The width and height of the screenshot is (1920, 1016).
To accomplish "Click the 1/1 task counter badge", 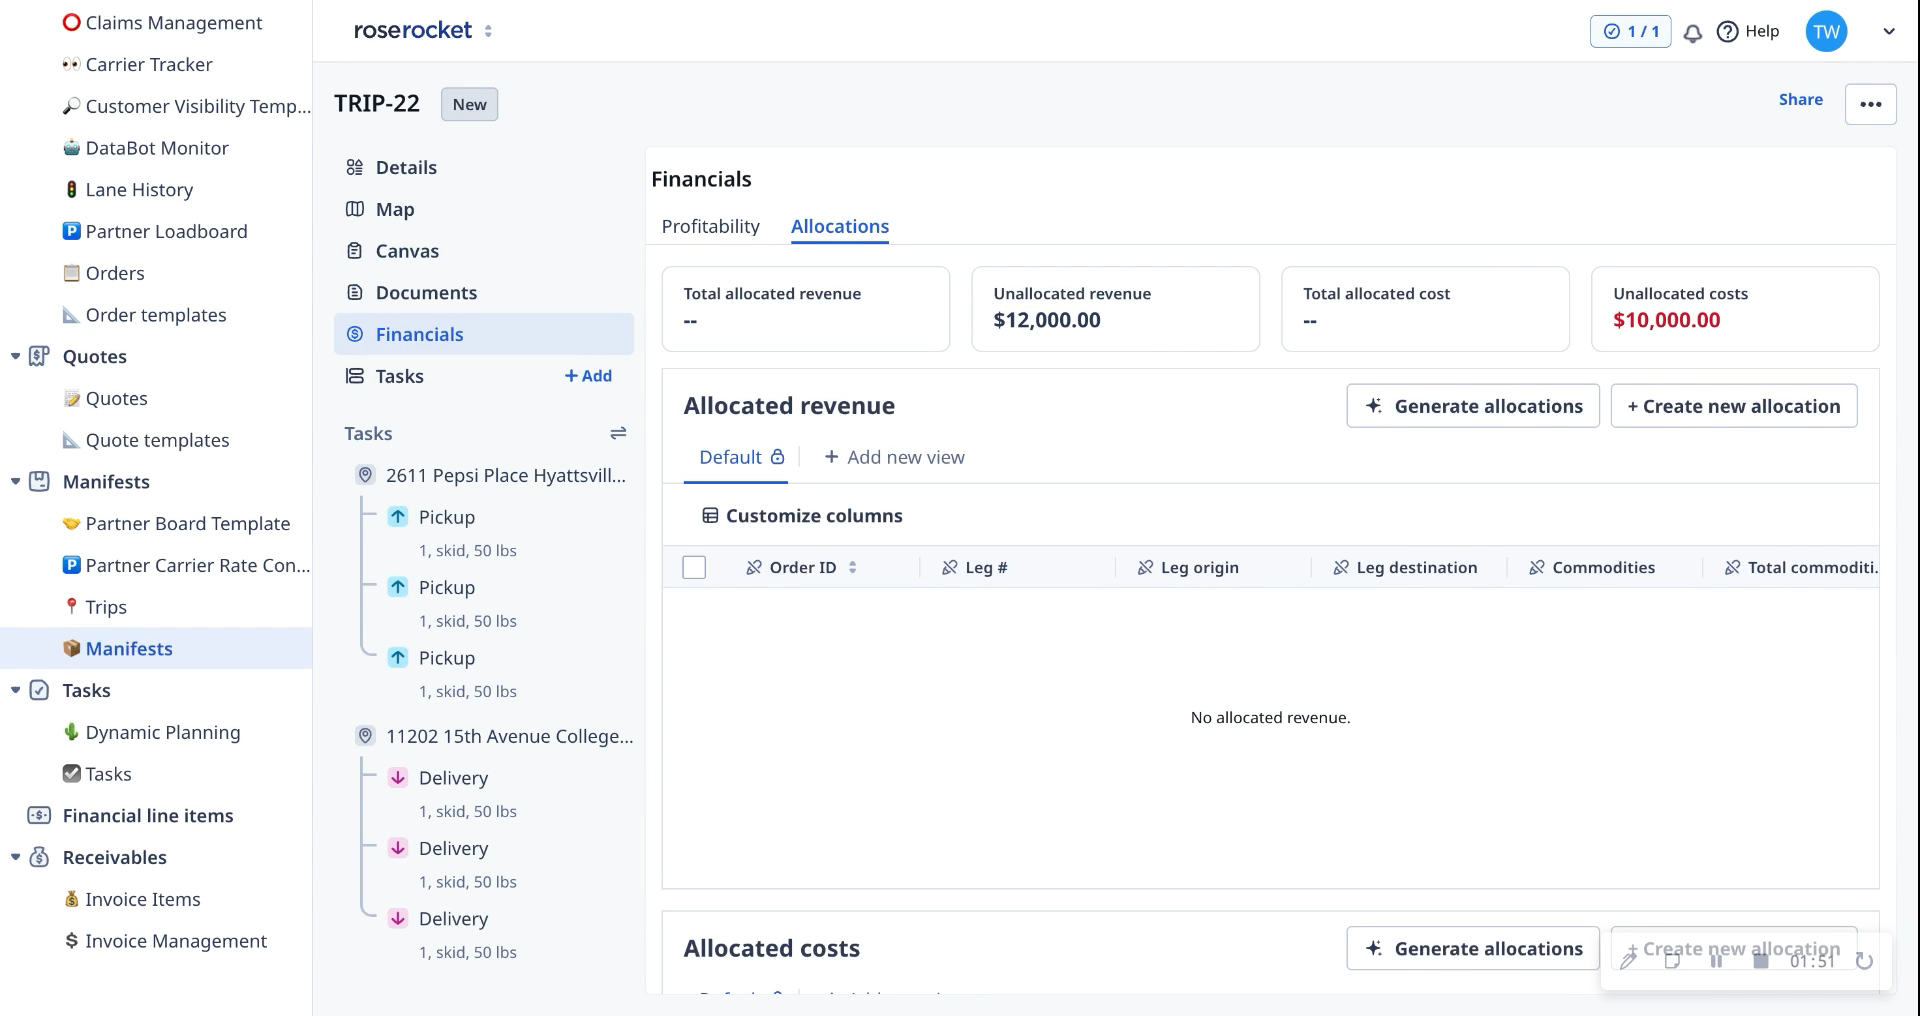I will [x=1630, y=32].
